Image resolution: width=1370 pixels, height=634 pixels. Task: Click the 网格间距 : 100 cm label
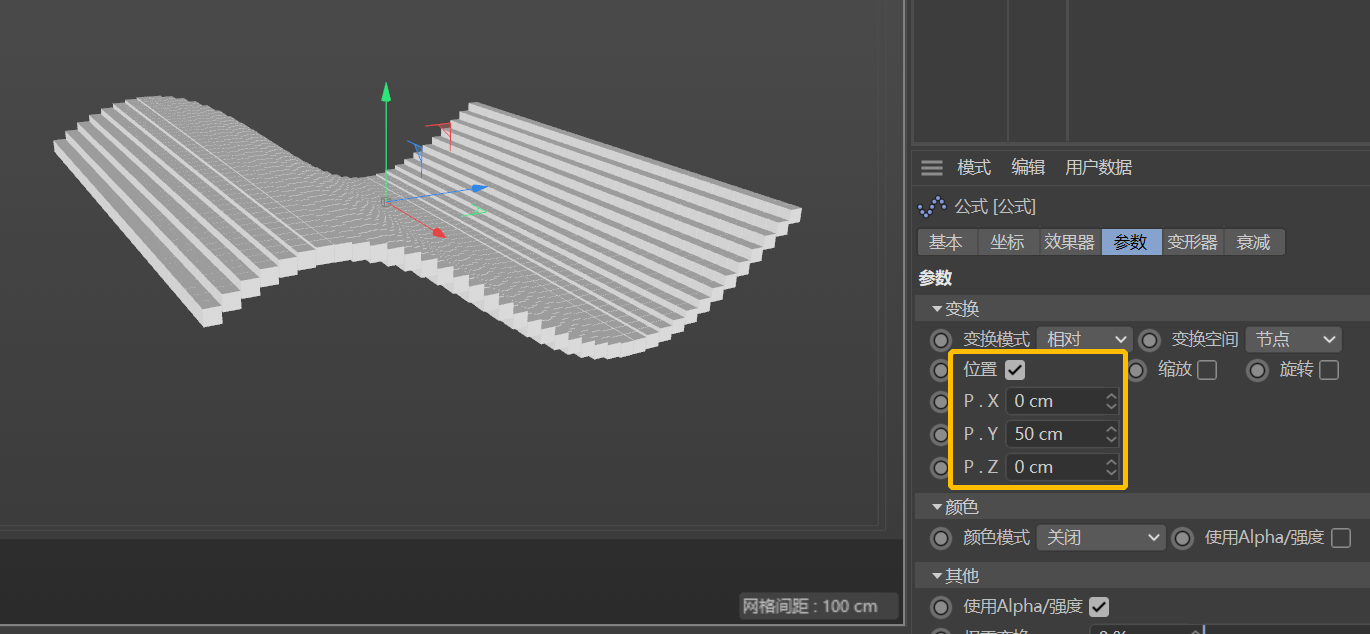point(810,606)
